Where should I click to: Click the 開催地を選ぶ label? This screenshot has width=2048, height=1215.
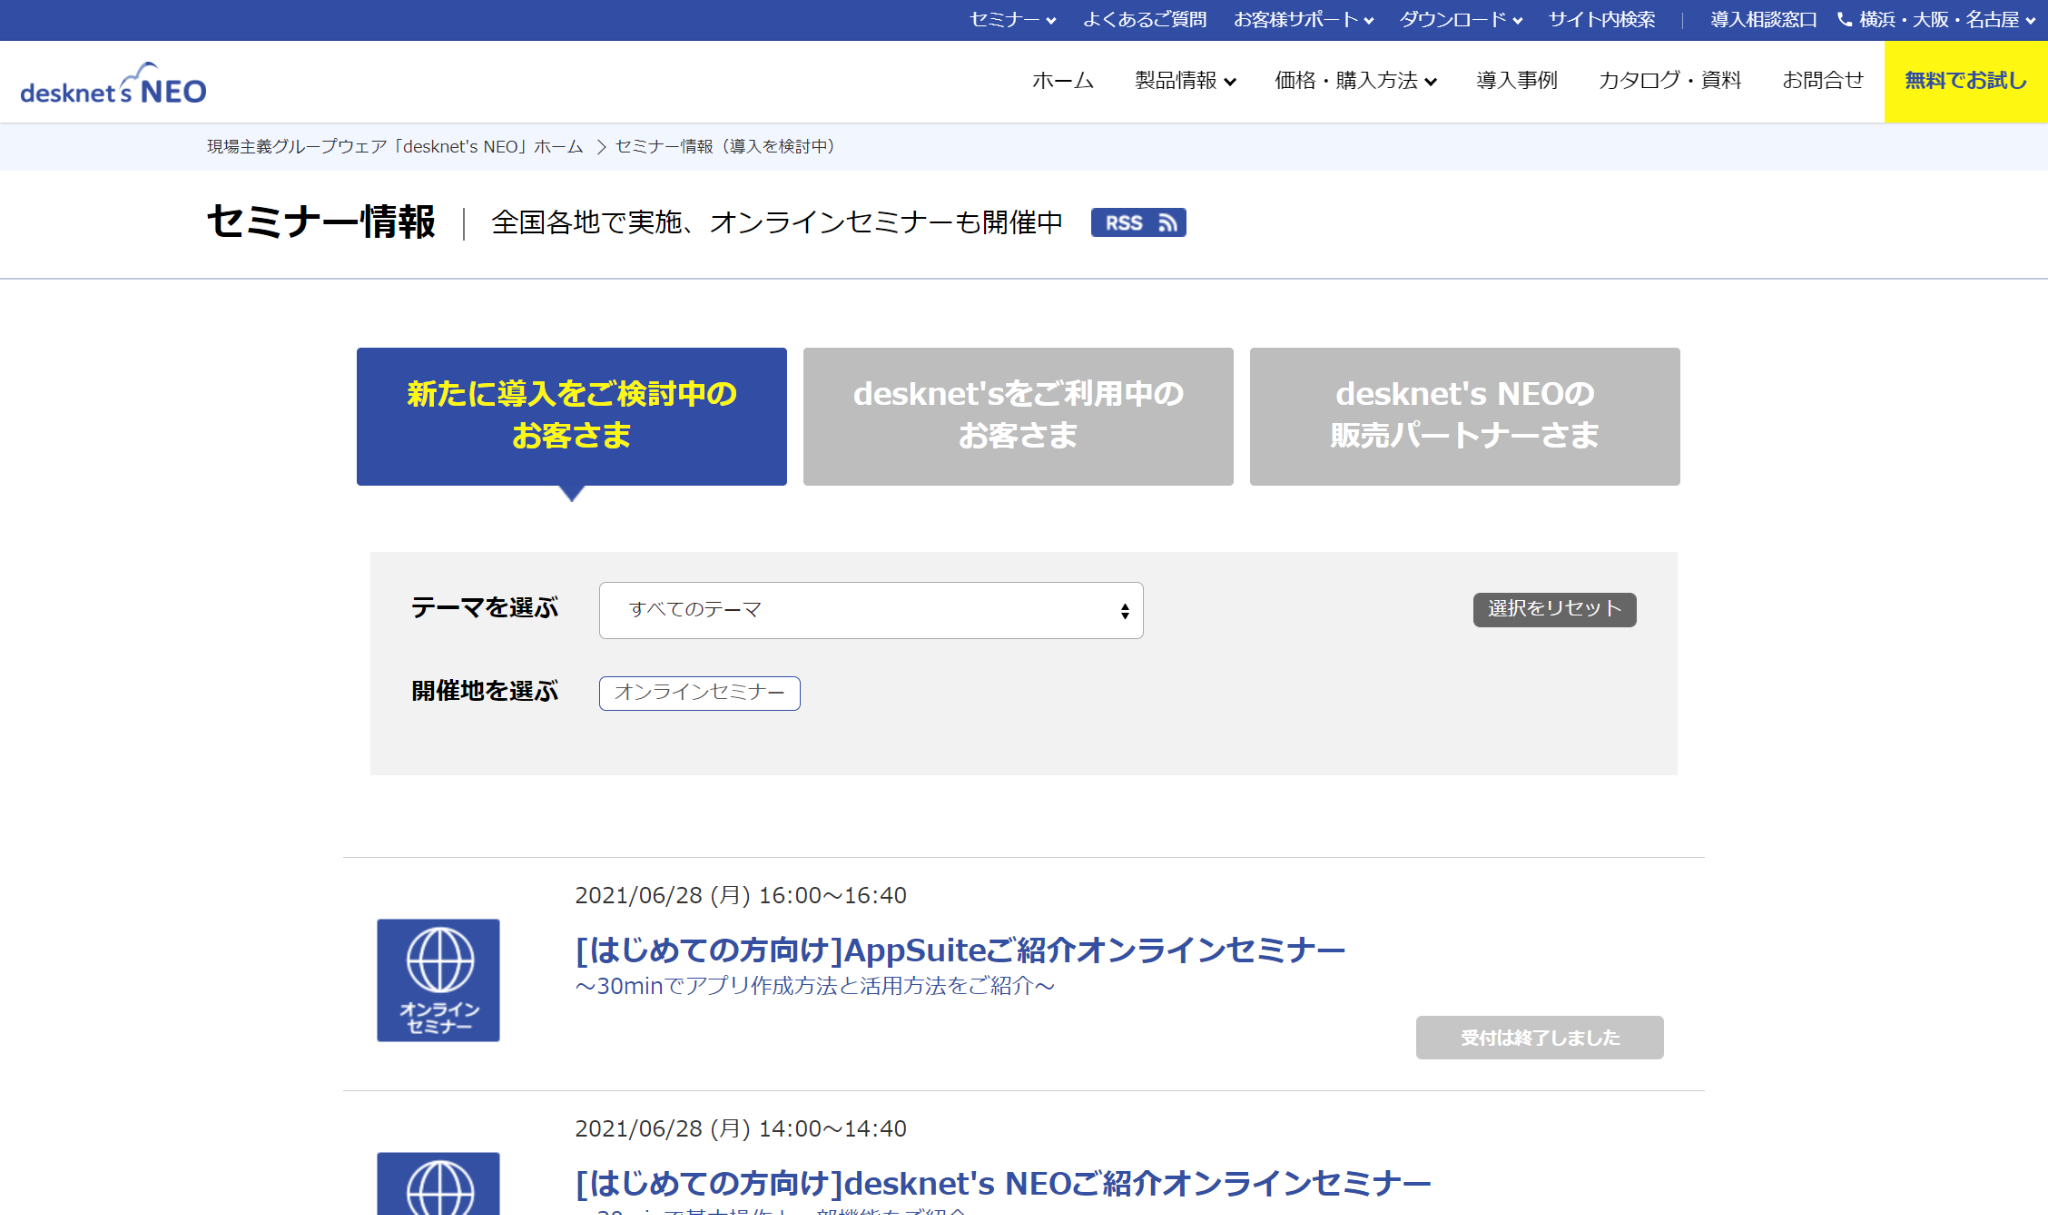tap(484, 691)
